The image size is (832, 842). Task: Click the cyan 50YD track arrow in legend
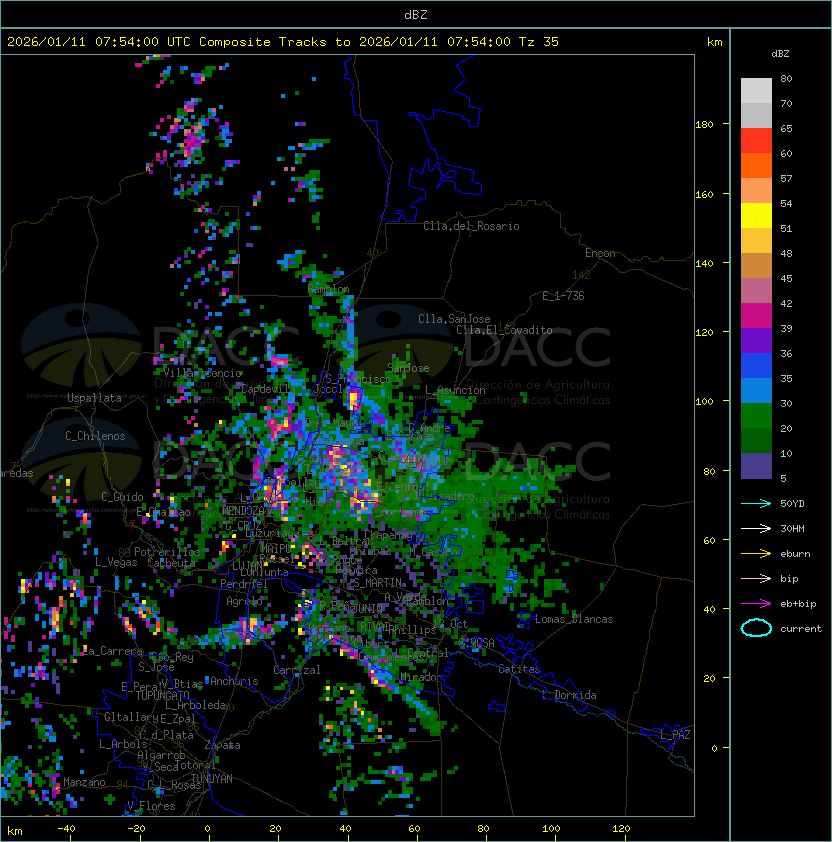pos(756,503)
